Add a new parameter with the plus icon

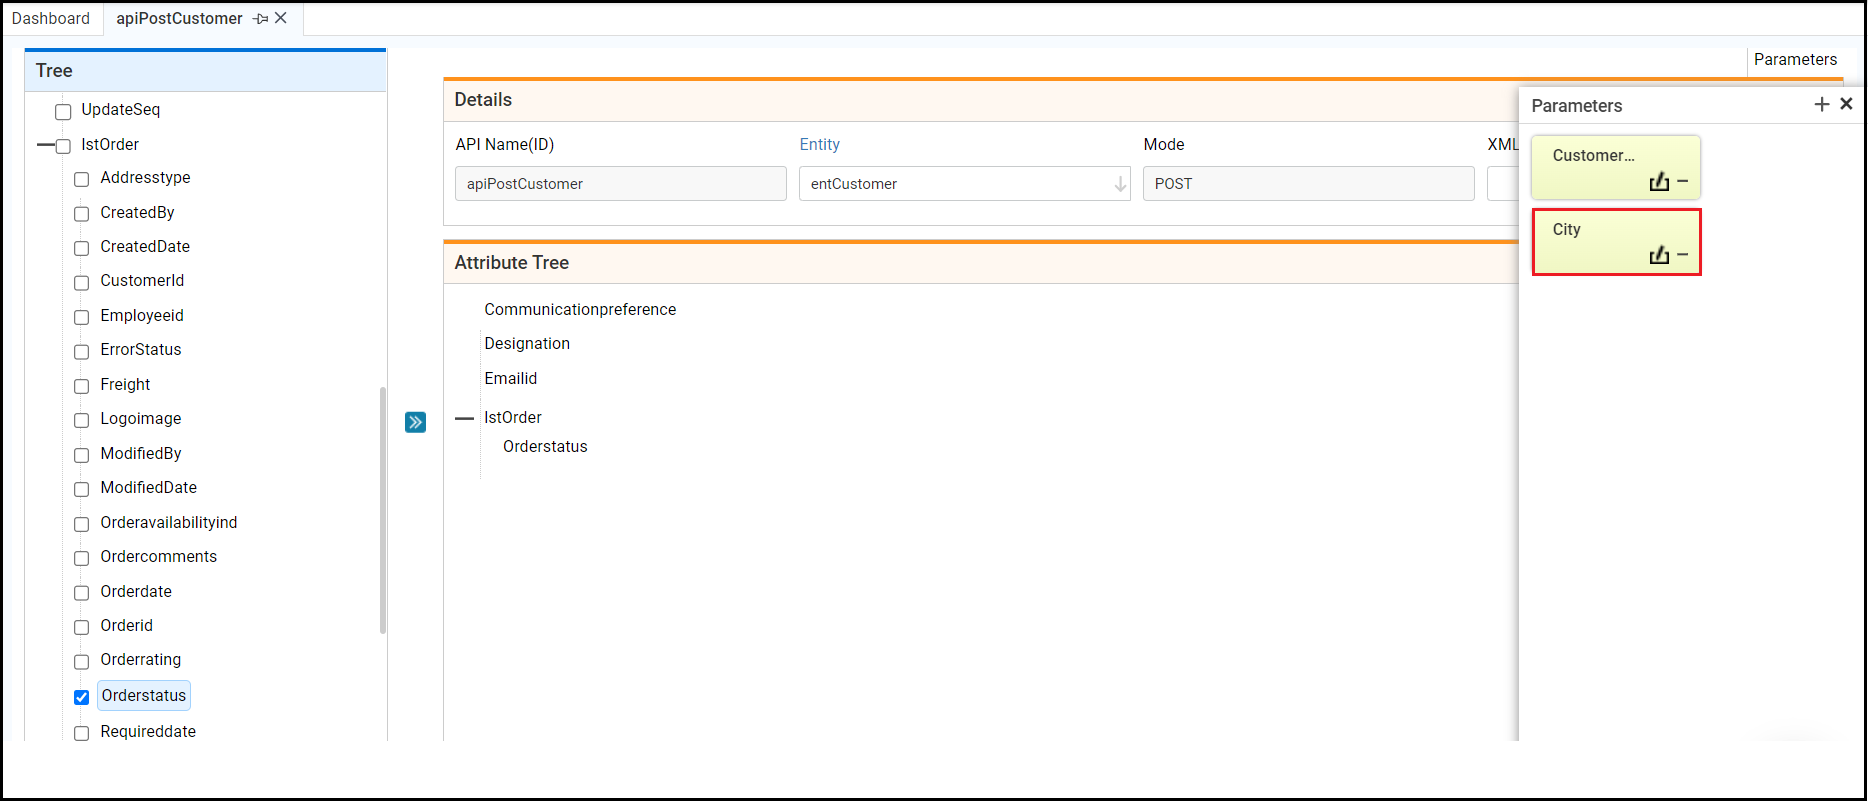click(1822, 104)
